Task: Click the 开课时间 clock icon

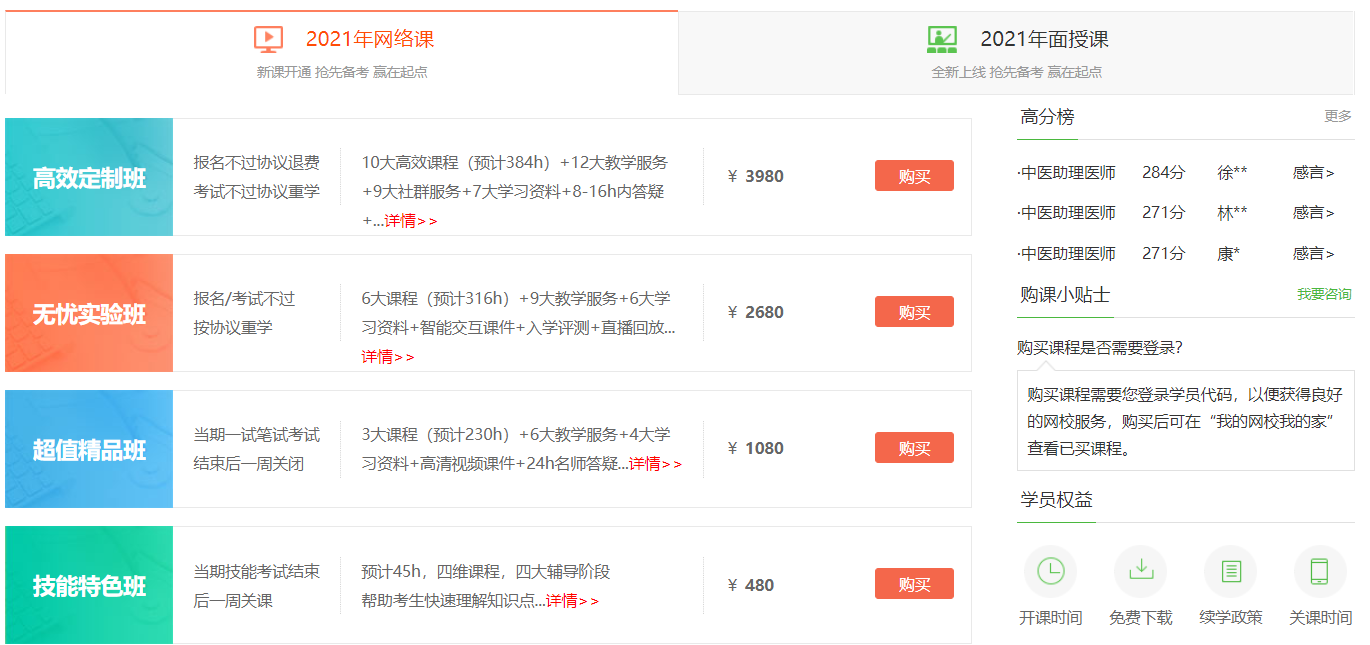Action: (1050, 571)
